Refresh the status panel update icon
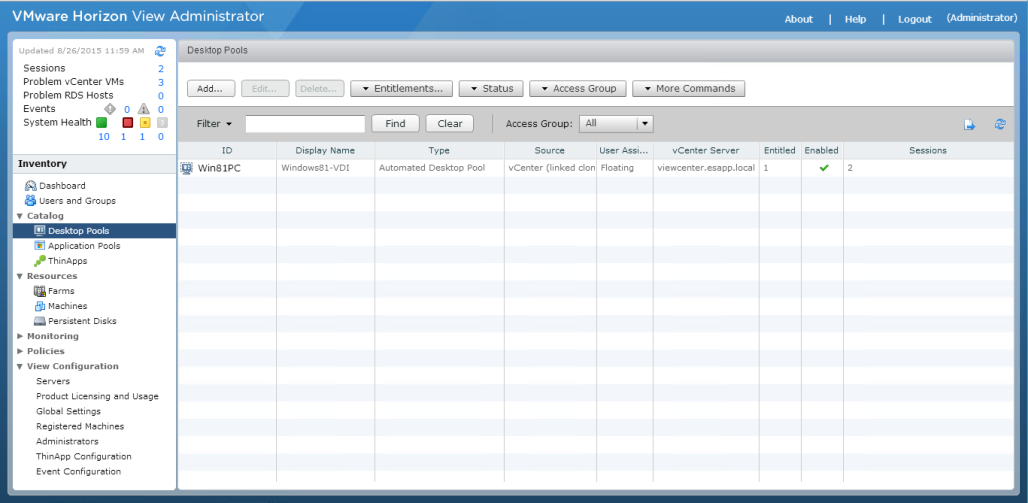Image resolution: width=1028 pixels, height=503 pixels. 160,50
